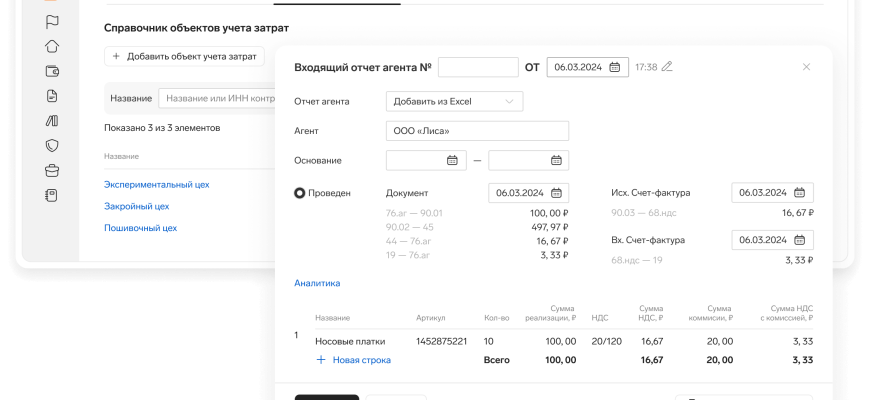Open the Вх. Счет-фактура date picker
Screen dimensions: 870x400
tap(799, 240)
